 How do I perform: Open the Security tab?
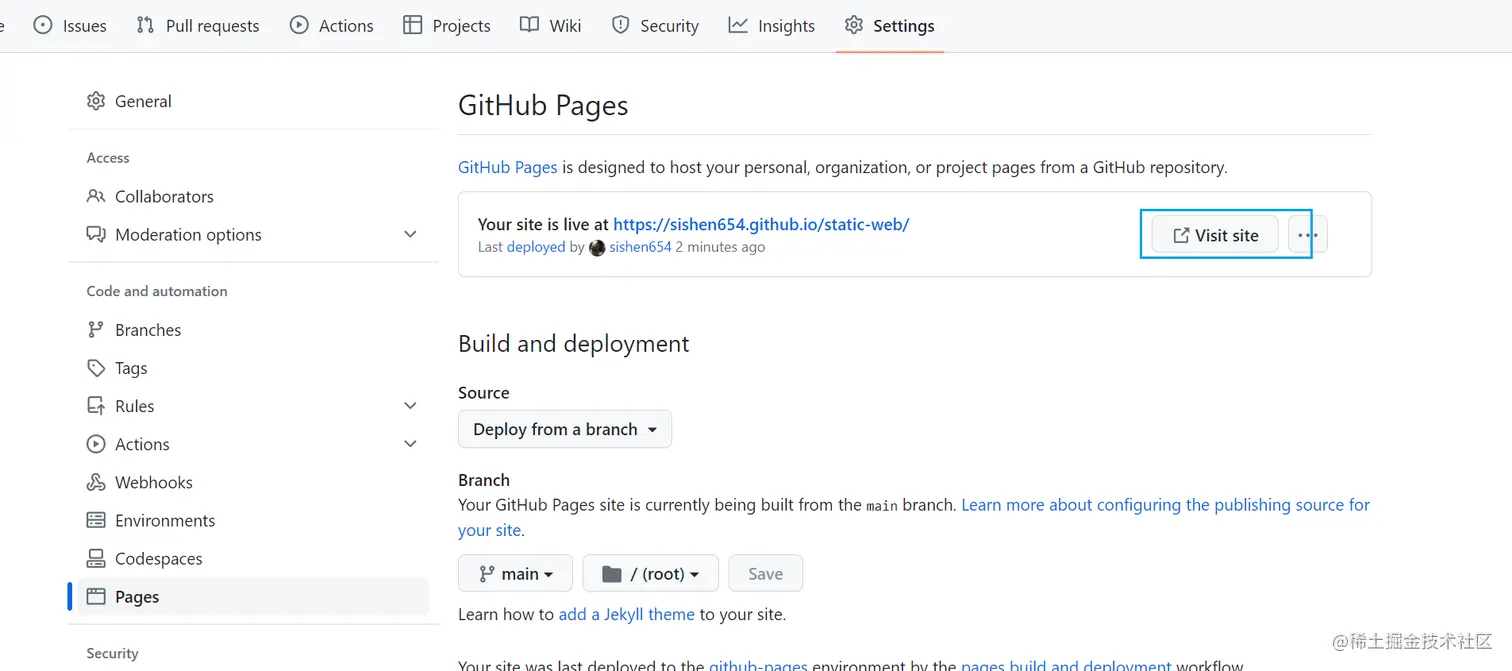(655, 26)
